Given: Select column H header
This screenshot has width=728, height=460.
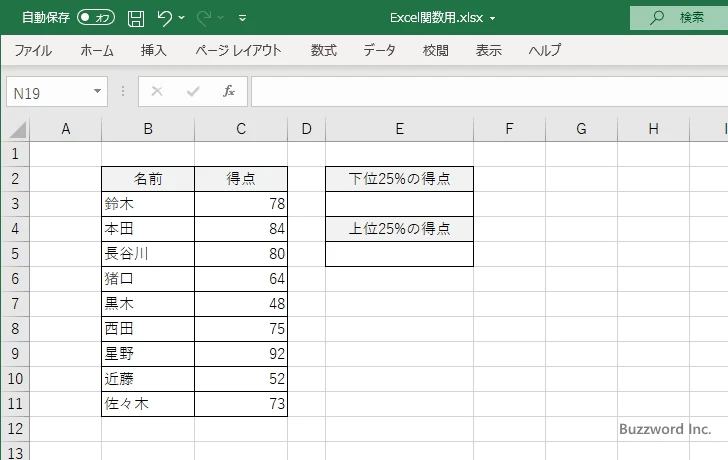Looking at the screenshot, I should [x=653, y=129].
